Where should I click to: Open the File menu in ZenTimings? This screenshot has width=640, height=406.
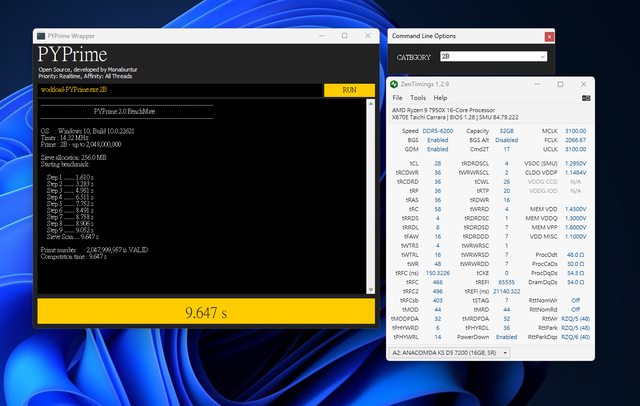click(x=397, y=98)
